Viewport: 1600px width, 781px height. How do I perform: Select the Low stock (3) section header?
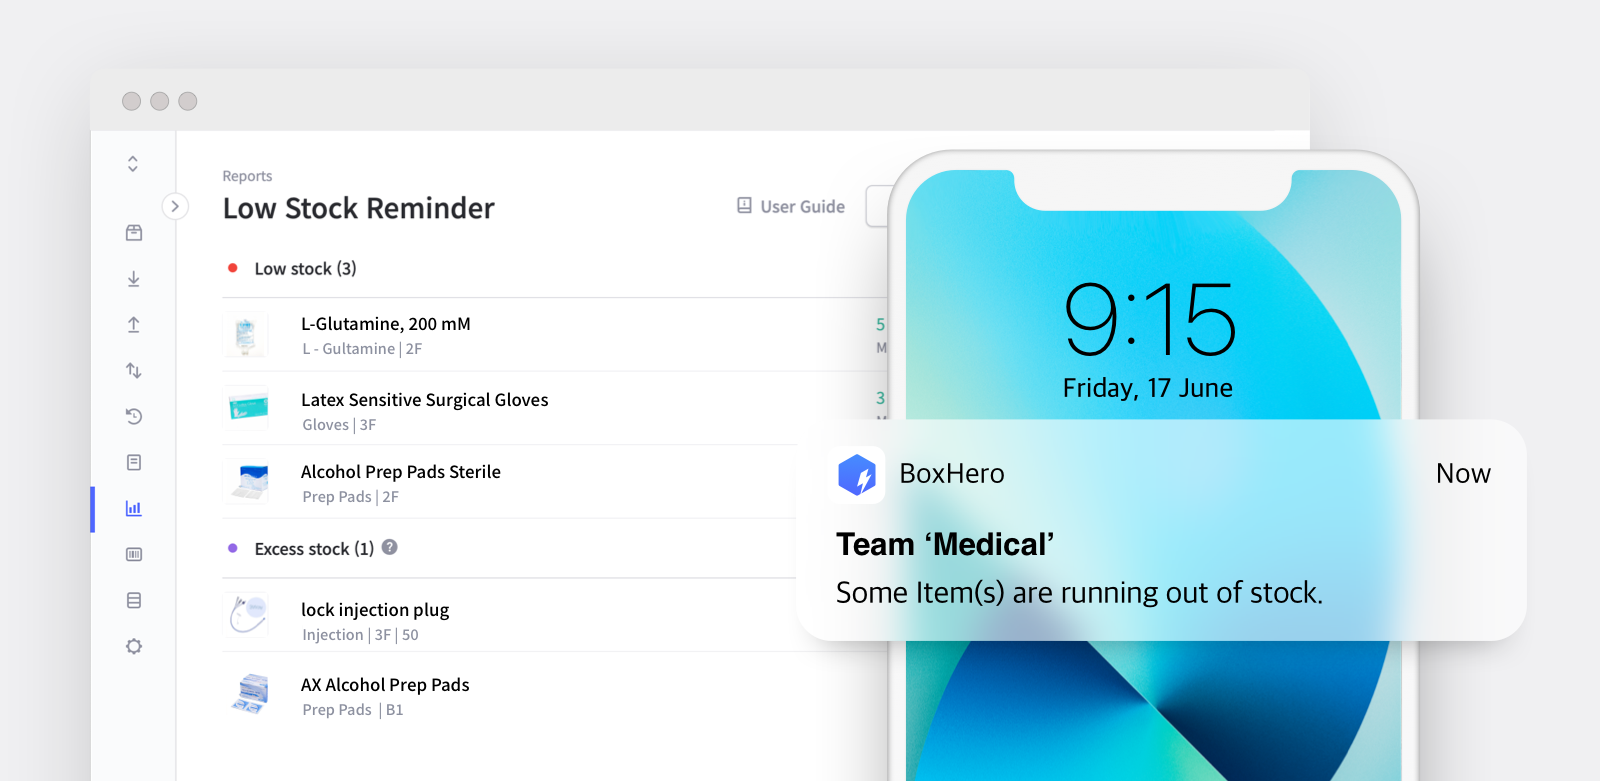click(305, 268)
